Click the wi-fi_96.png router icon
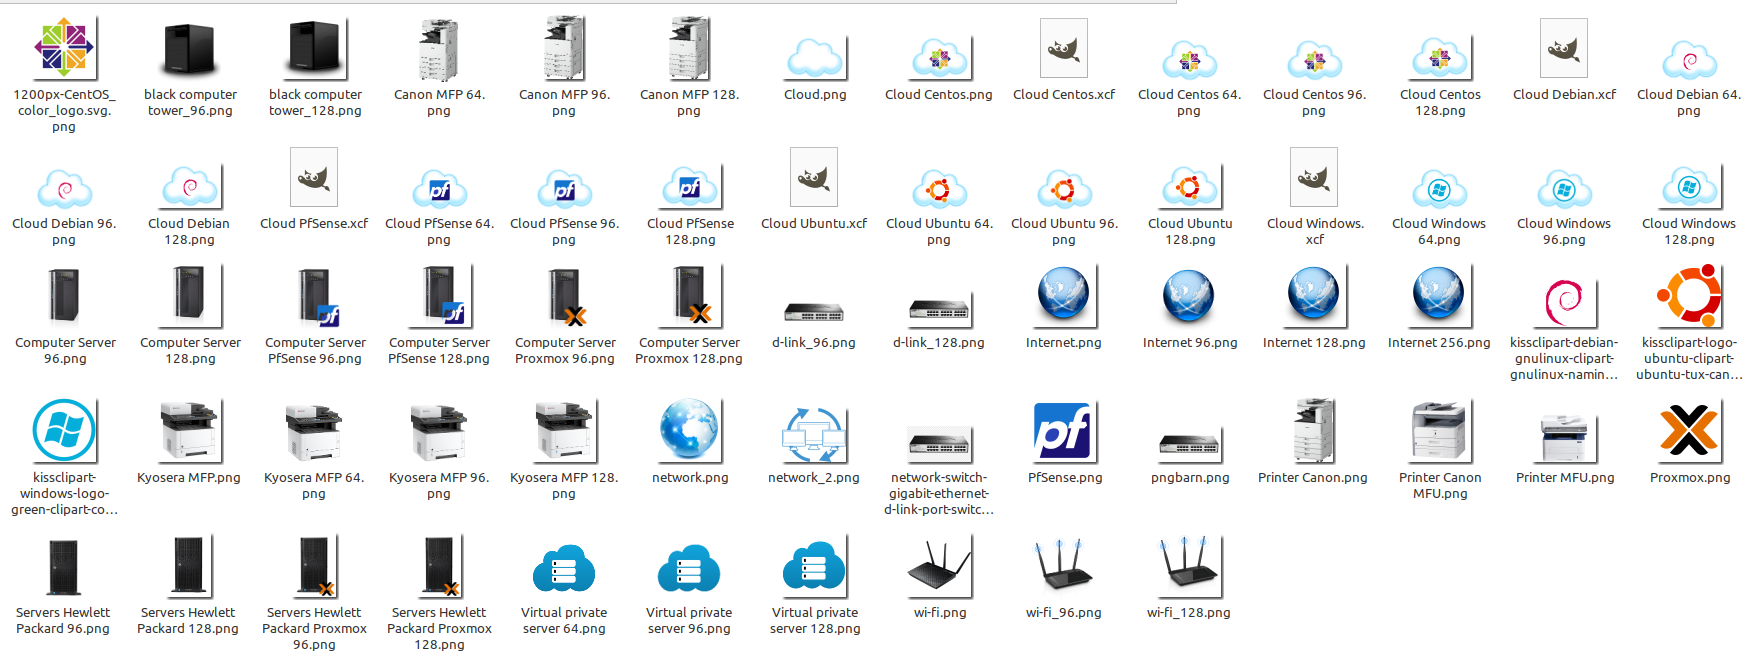Image resolution: width=1756 pixels, height=669 pixels. (x=1064, y=568)
